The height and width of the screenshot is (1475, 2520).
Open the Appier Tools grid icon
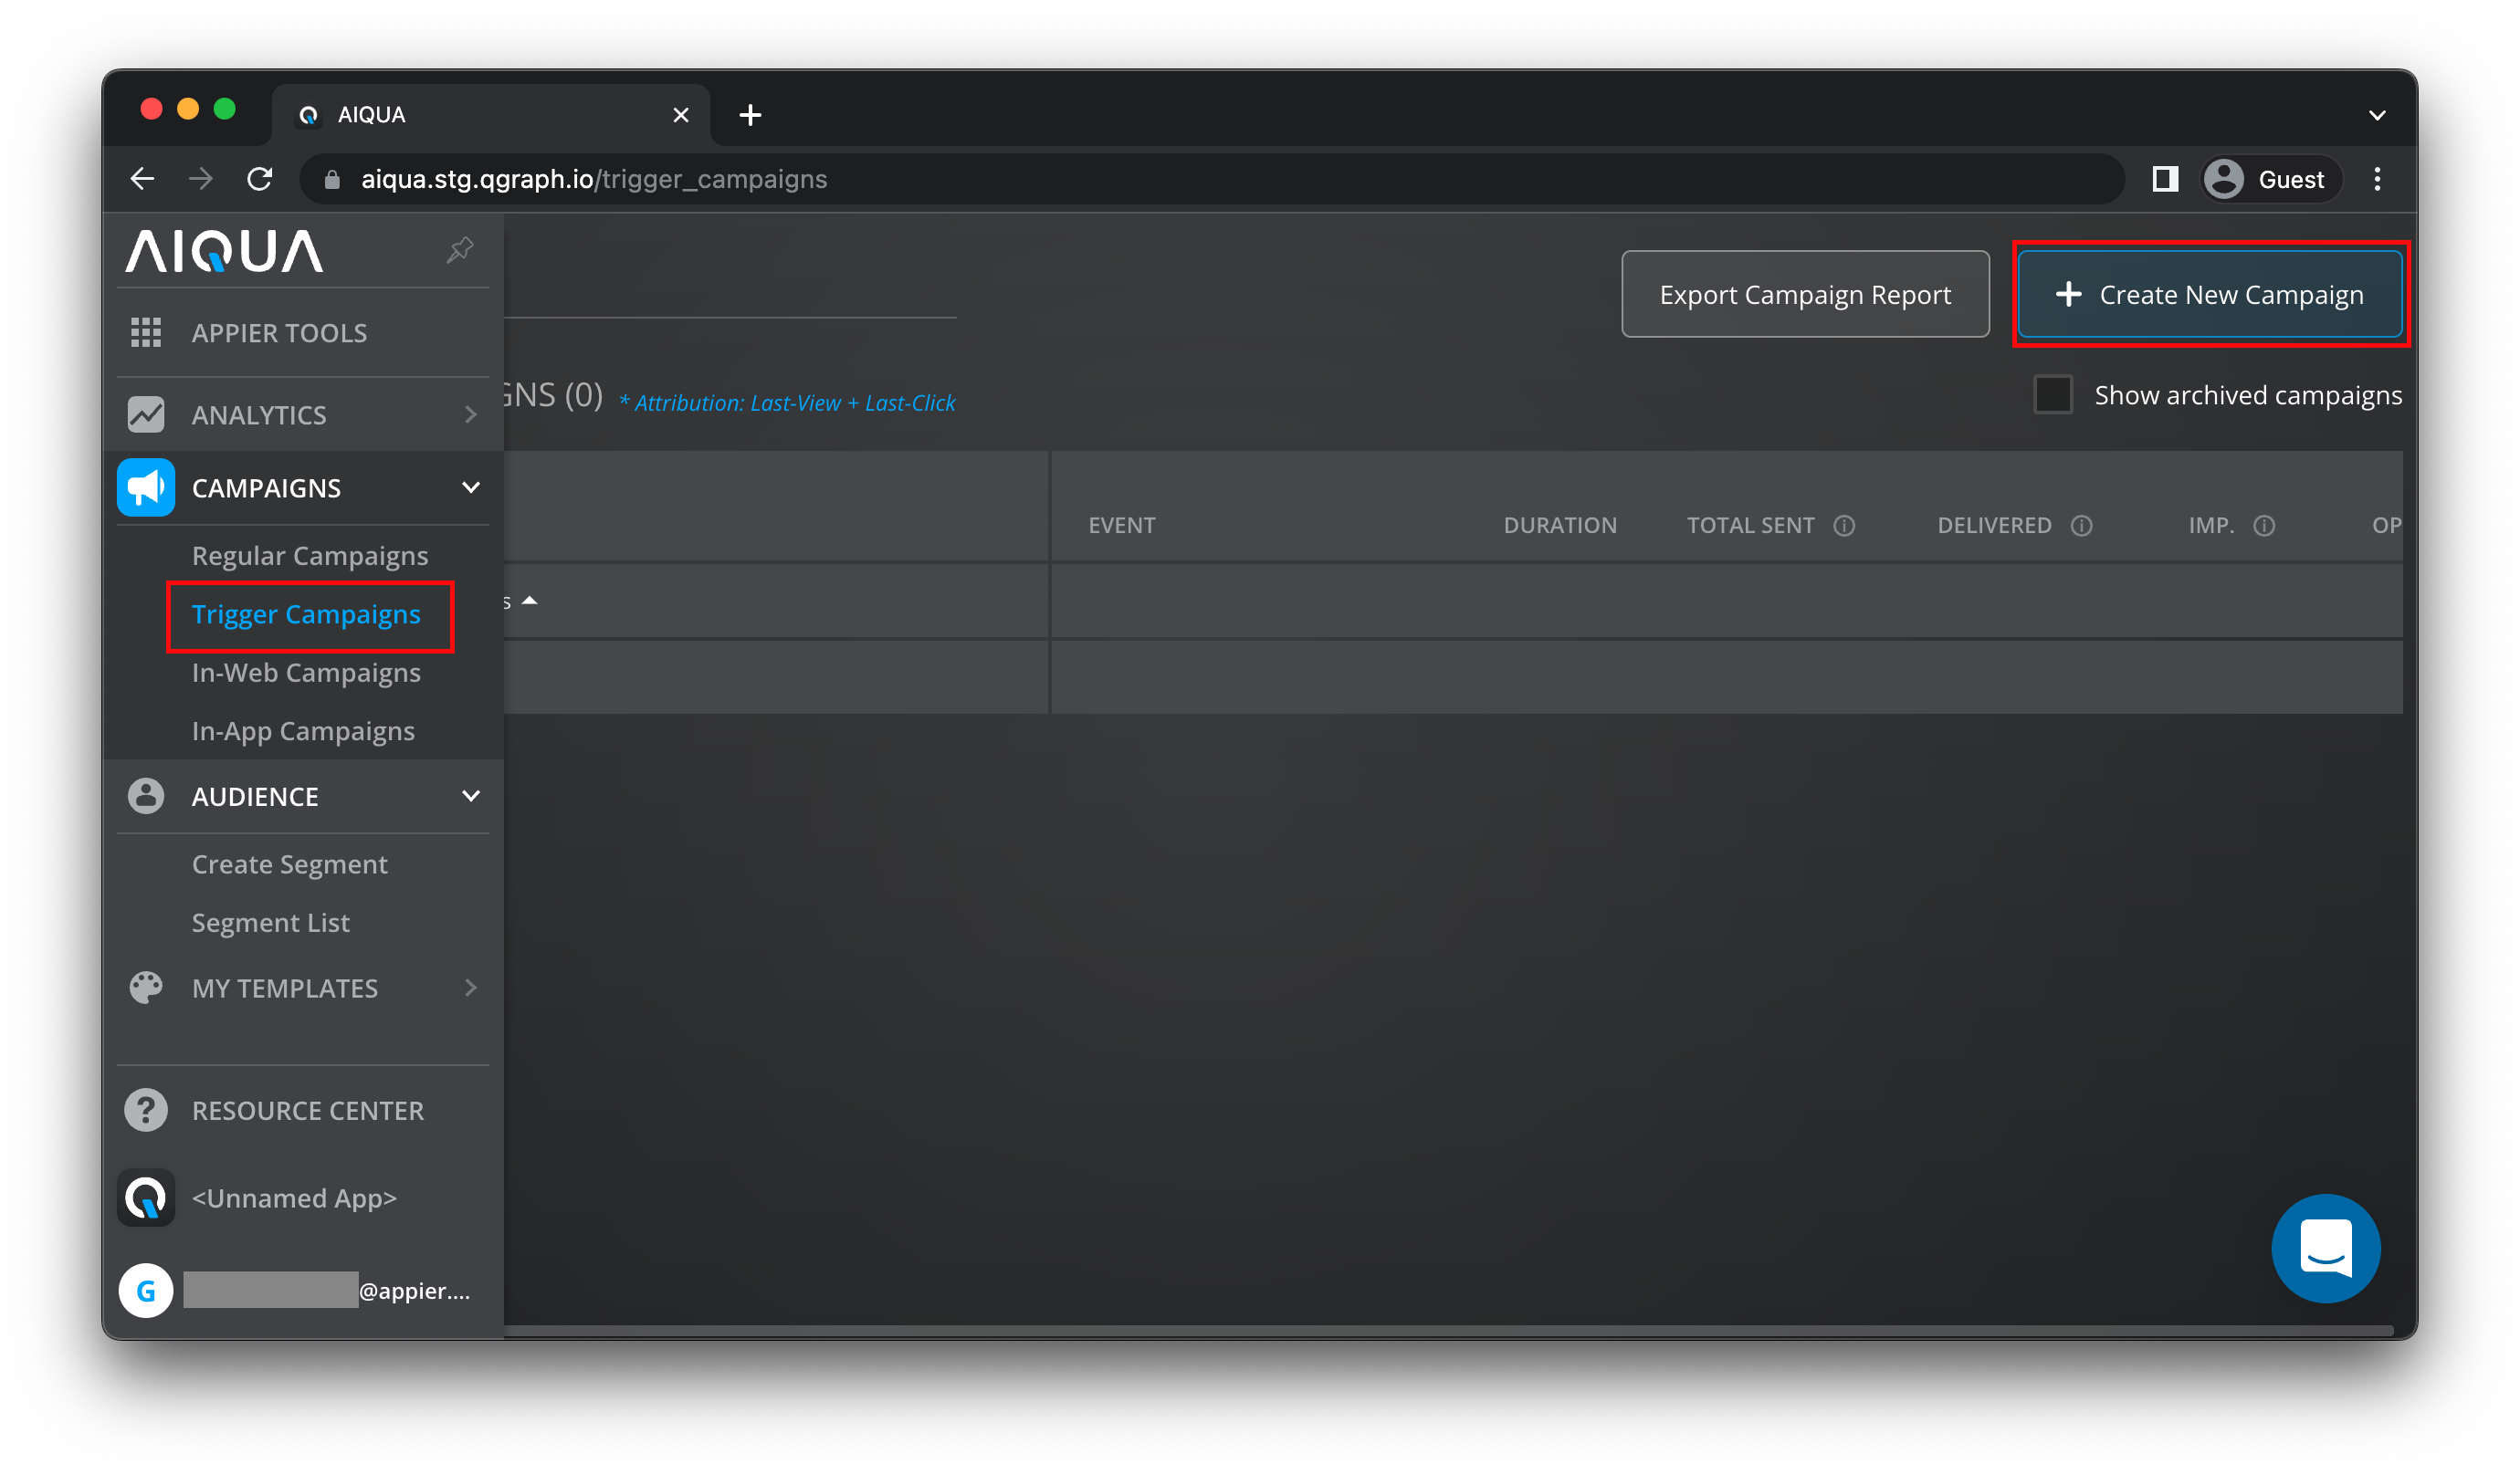[x=146, y=333]
